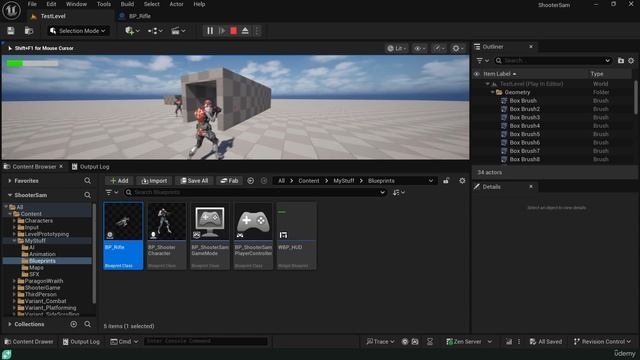Open Content Browser settings gear

[462, 180]
